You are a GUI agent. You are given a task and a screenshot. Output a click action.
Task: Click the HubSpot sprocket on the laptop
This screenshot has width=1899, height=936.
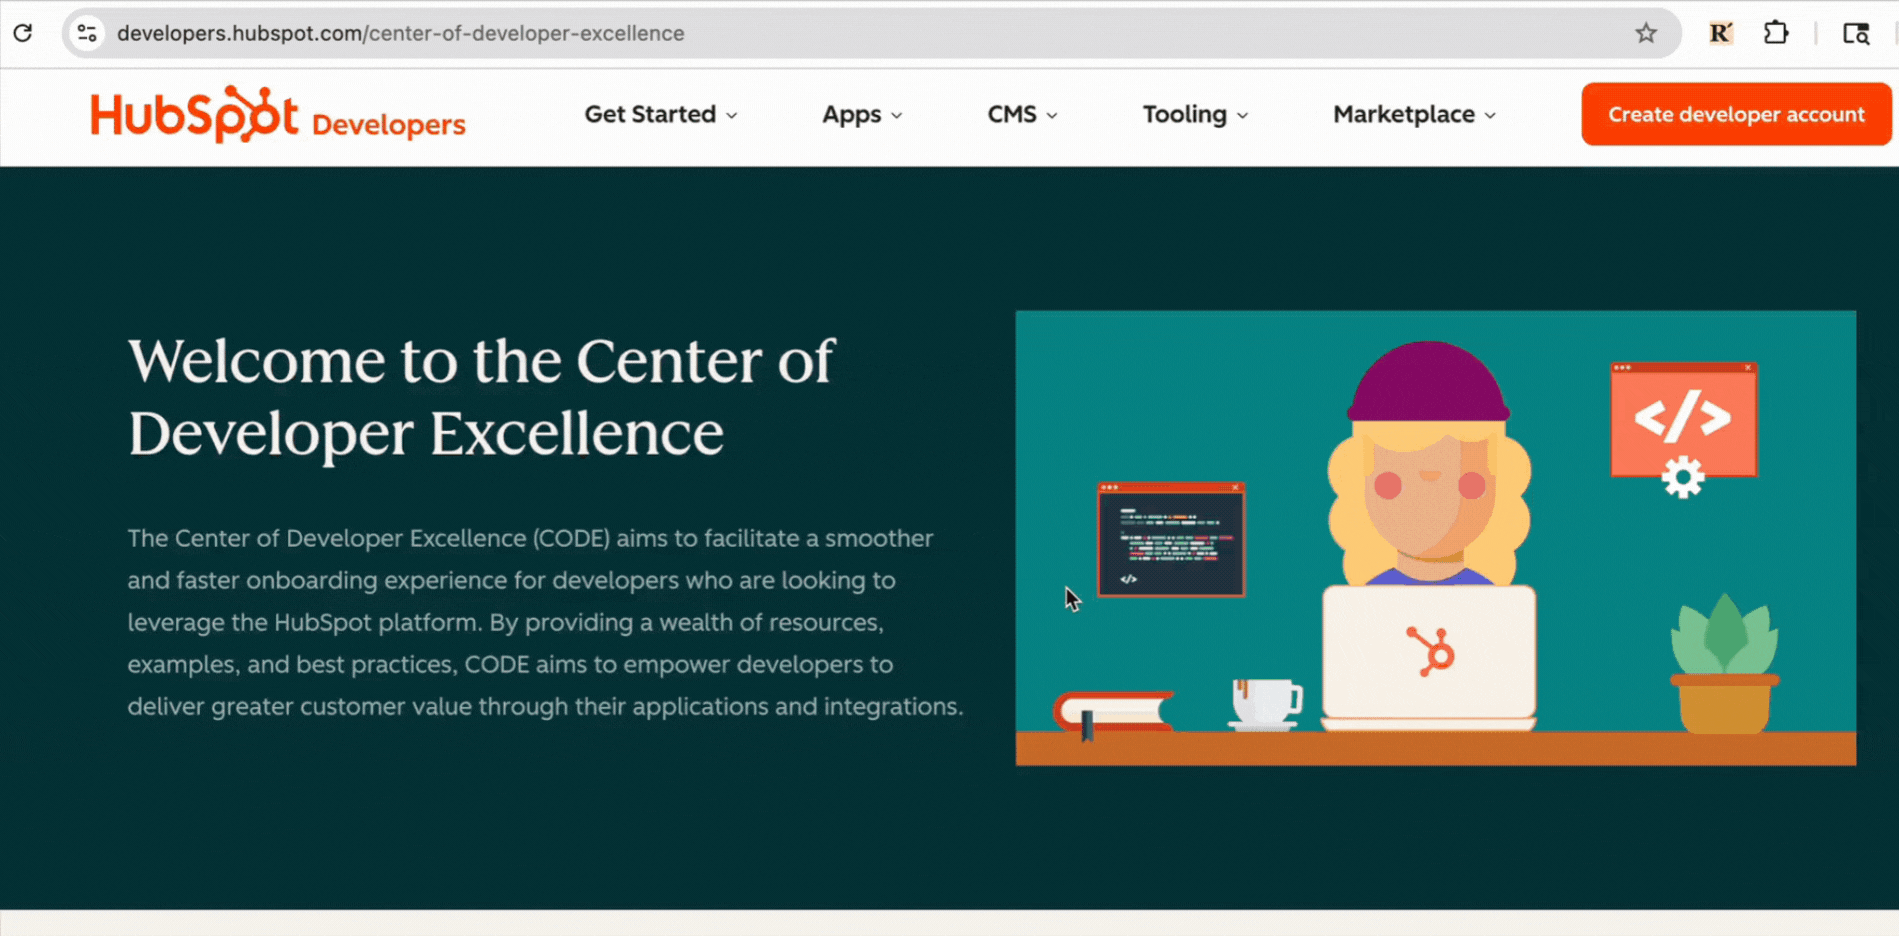[x=1430, y=652]
